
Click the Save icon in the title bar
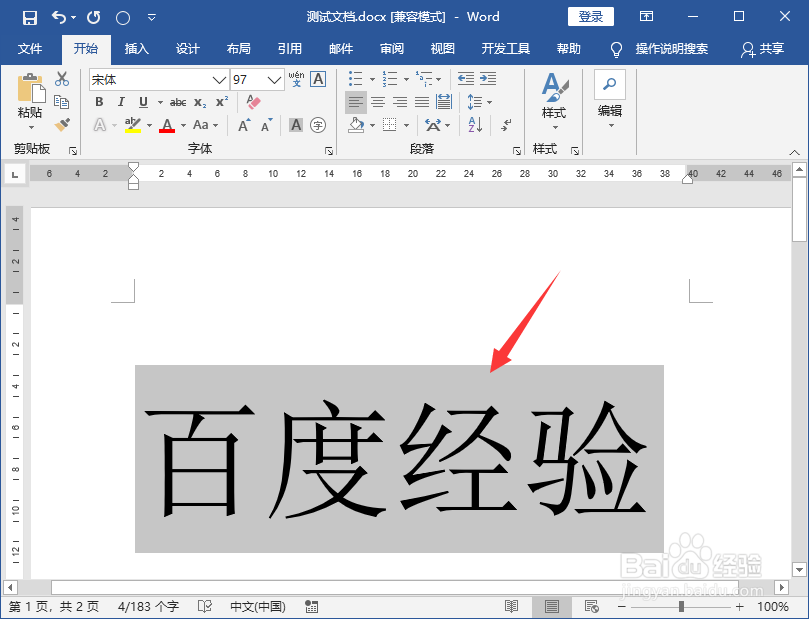30,18
